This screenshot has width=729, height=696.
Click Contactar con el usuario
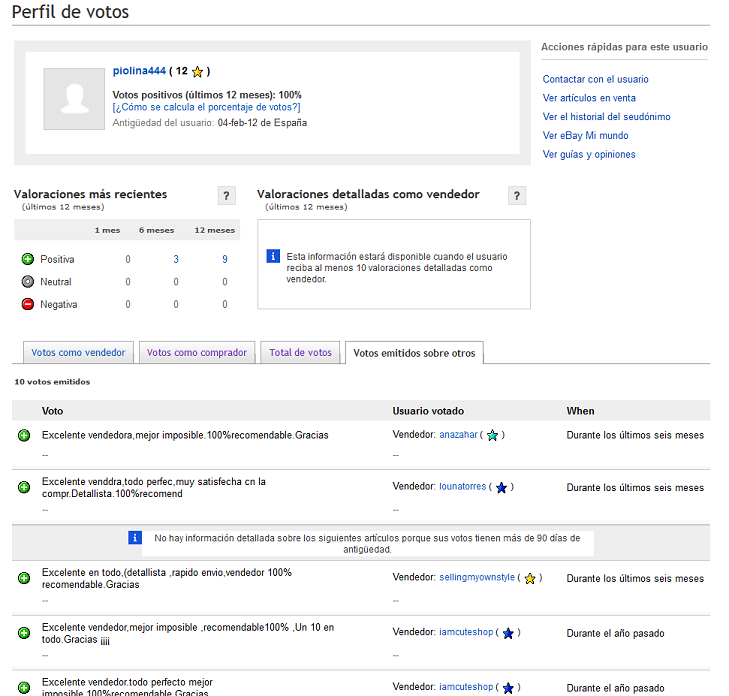point(595,79)
